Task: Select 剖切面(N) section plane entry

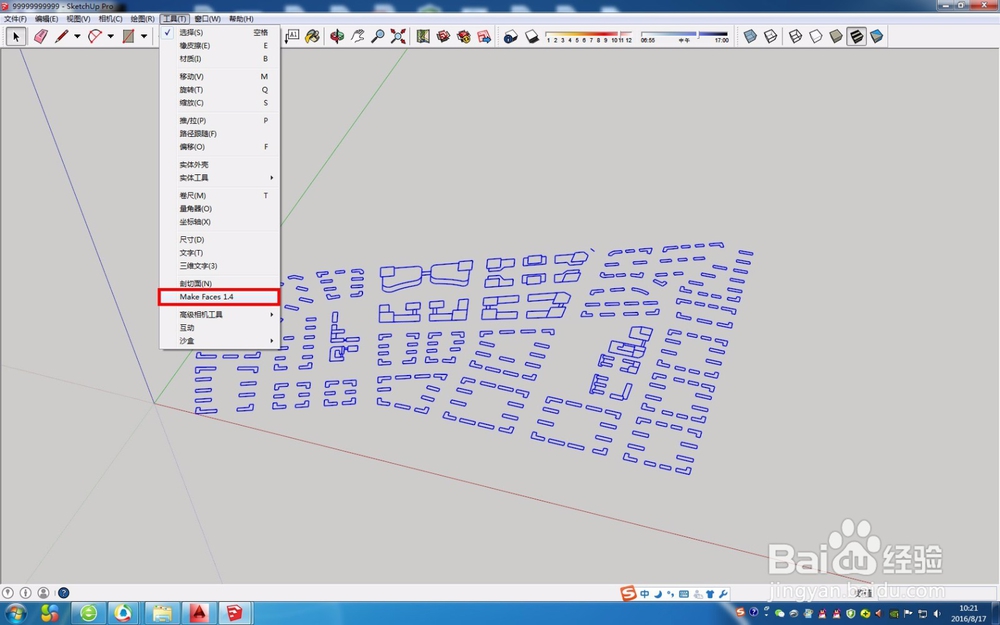Action: [219, 283]
